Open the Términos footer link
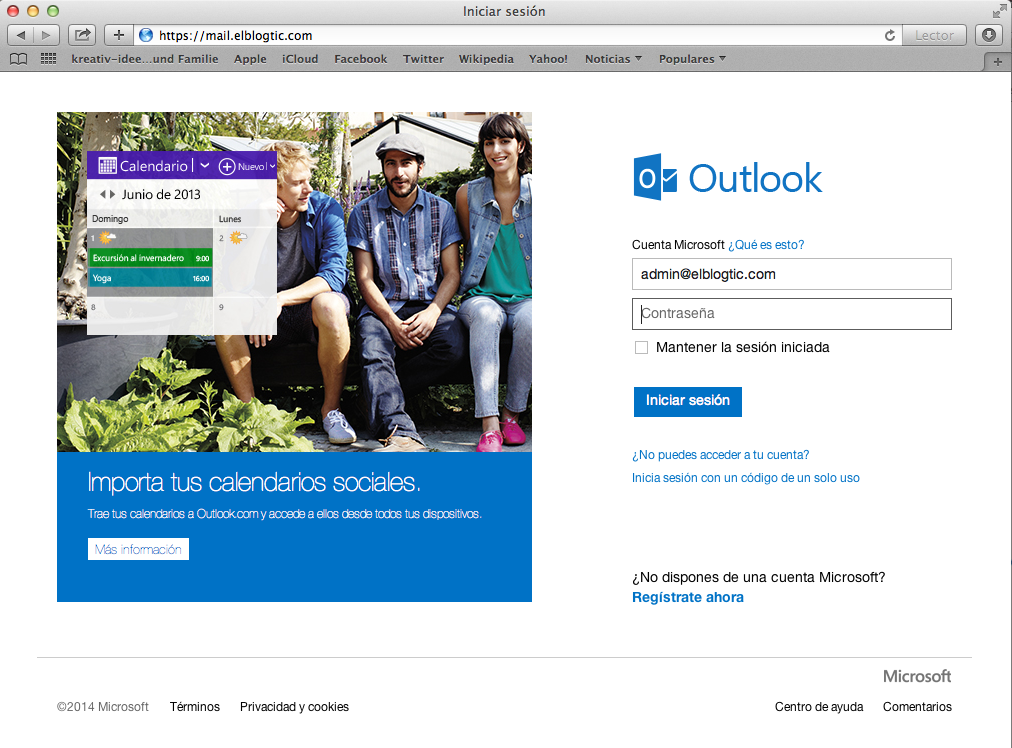The image size is (1012, 748). pos(195,707)
